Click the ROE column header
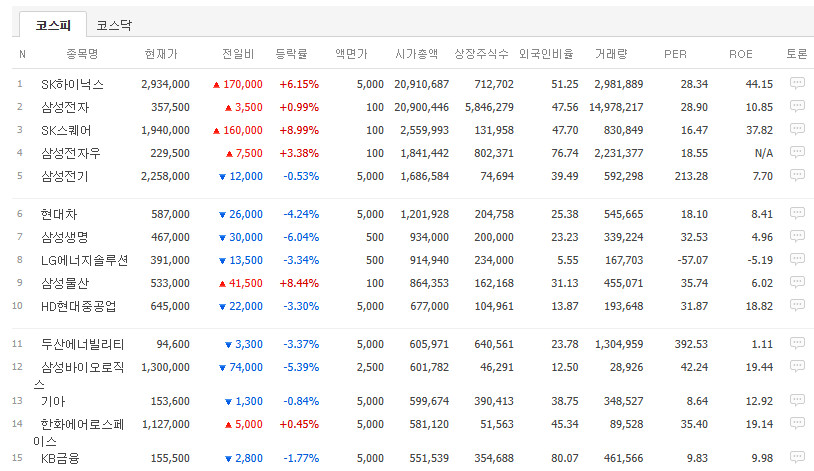Image resolution: width=814 pixels, height=471 pixels. click(x=741, y=54)
